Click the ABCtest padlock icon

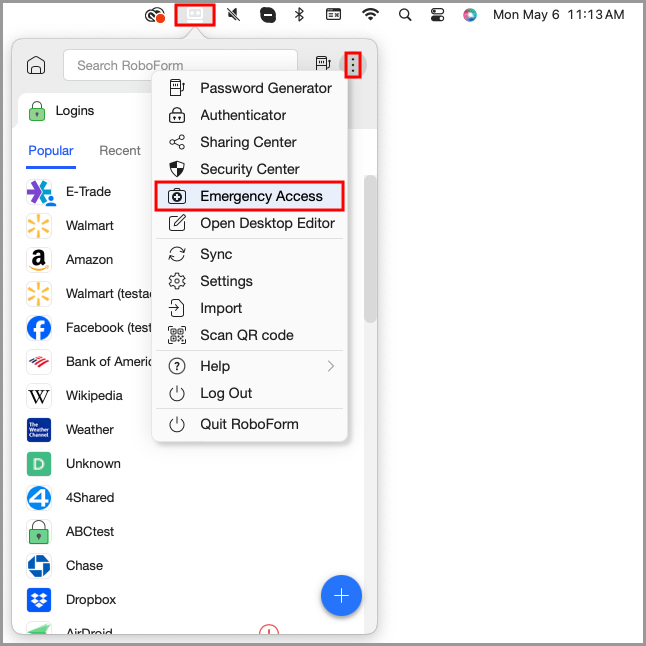[x=39, y=532]
